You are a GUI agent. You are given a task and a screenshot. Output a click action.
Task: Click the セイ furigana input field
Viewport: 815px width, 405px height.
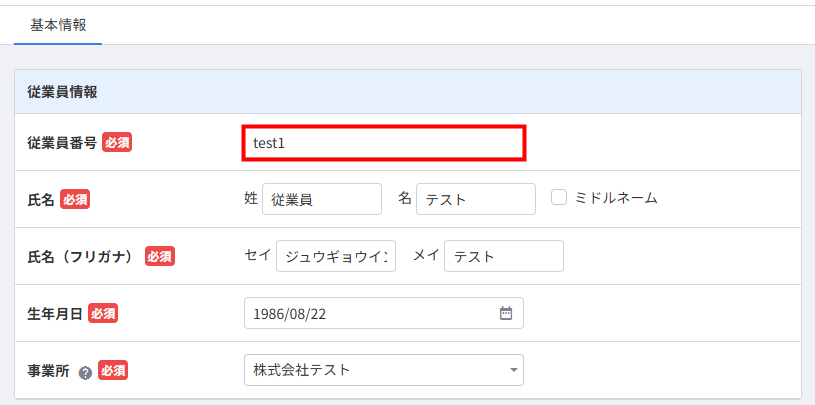pyautogui.click(x=335, y=256)
